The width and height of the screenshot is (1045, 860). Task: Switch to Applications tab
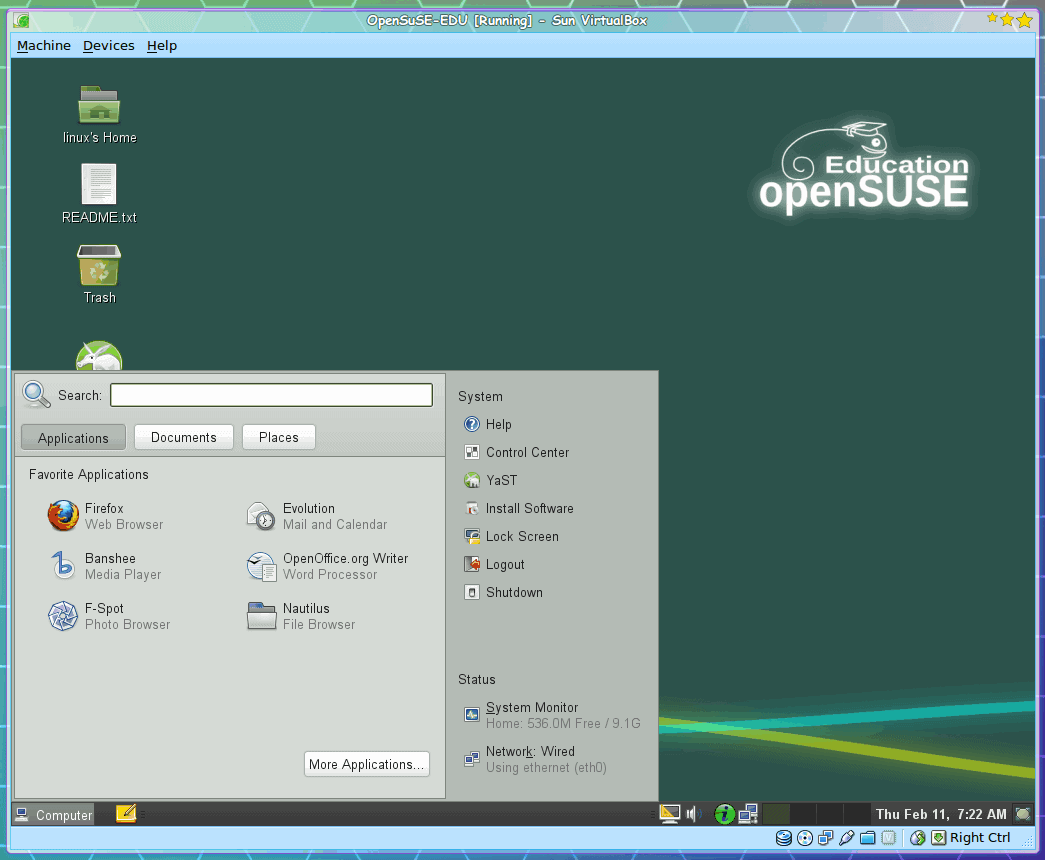click(73, 438)
